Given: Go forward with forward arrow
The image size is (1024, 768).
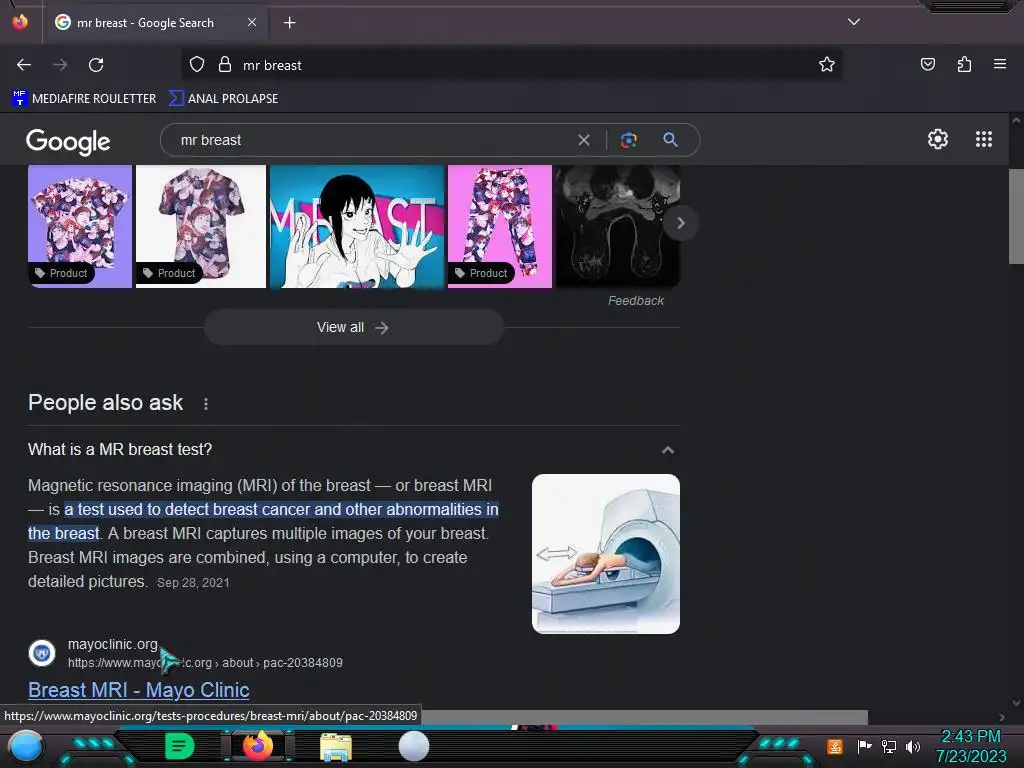Looking at the screenshot, I should click(60, 65).
